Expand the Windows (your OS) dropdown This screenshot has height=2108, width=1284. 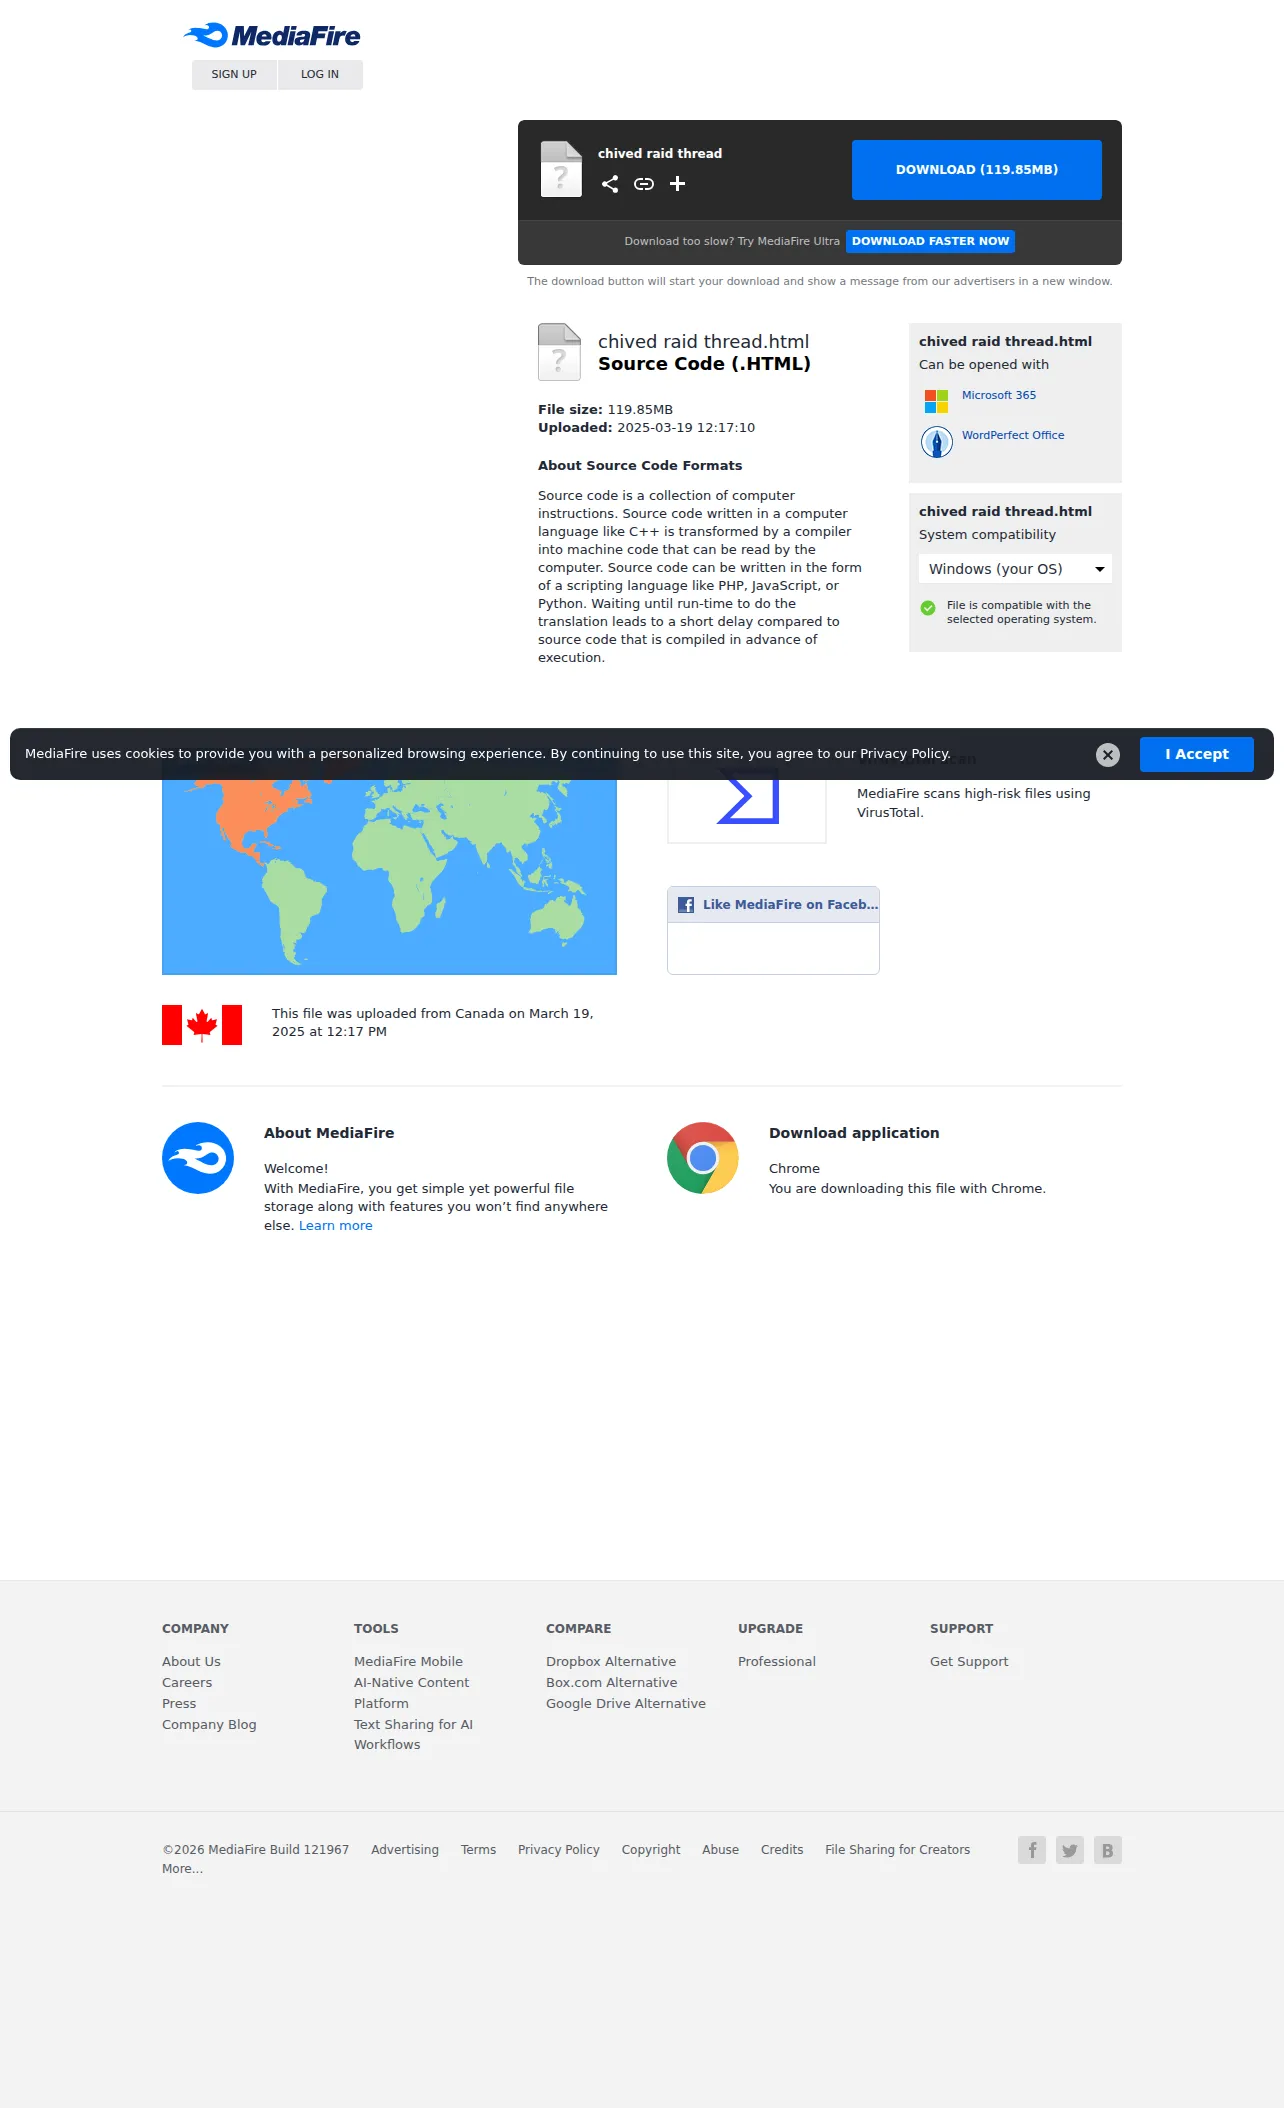pos(1015,569)
